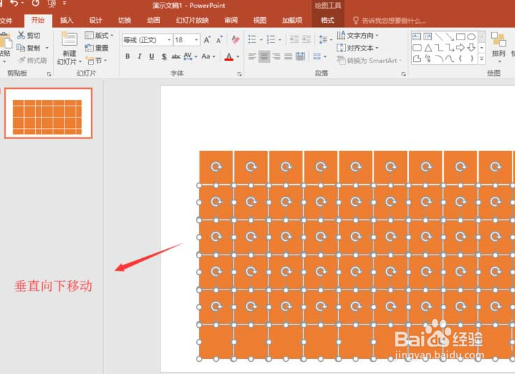515x374 pixels.
Task: Select the rectangle shape in the gallery
Action: 460,36
